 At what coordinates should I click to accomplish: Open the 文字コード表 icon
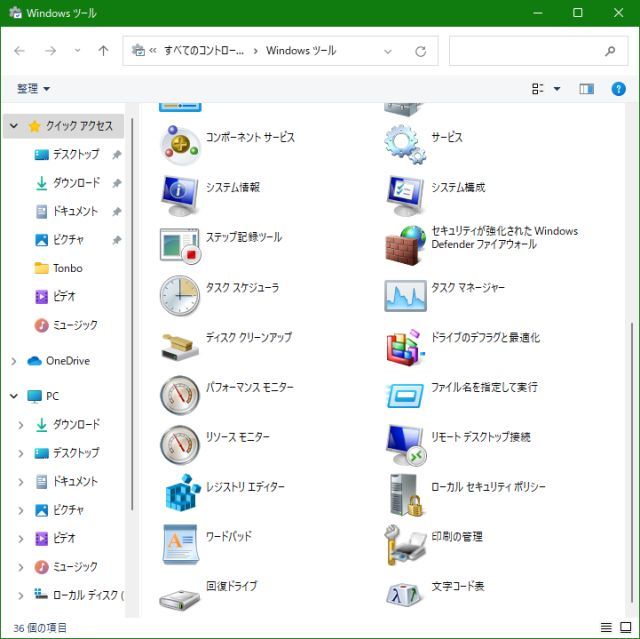coord(405,595)
